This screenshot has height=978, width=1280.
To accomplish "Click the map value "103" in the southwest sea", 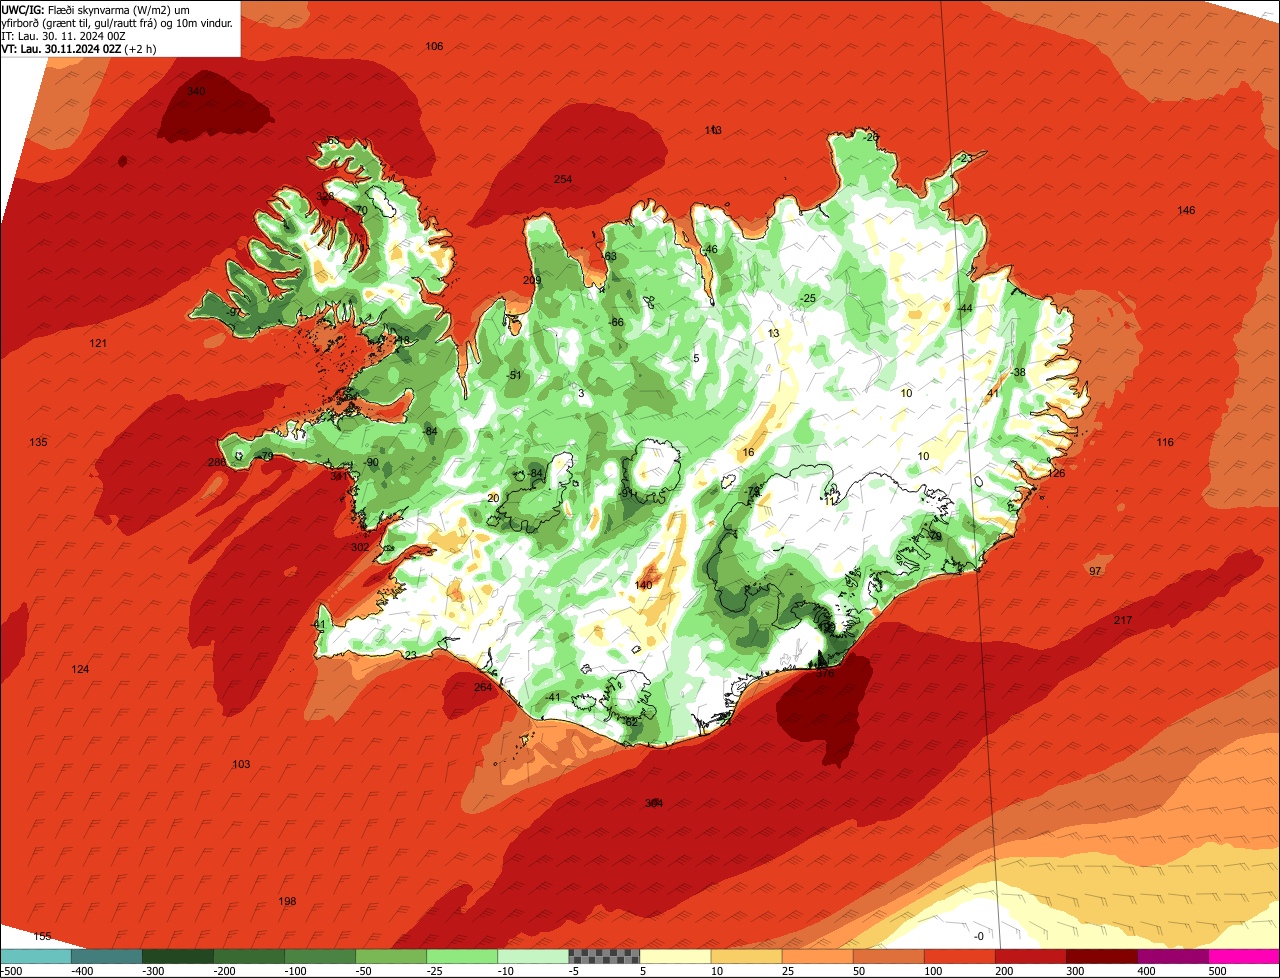I will click(x=241, y=765).
